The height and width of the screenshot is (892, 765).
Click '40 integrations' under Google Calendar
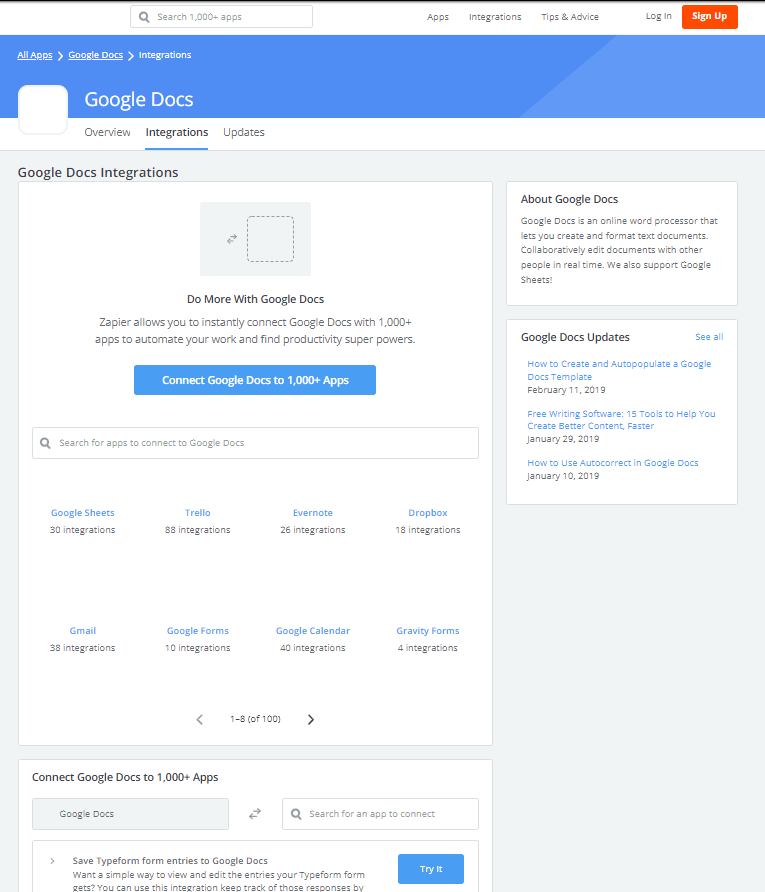(313, 648)
